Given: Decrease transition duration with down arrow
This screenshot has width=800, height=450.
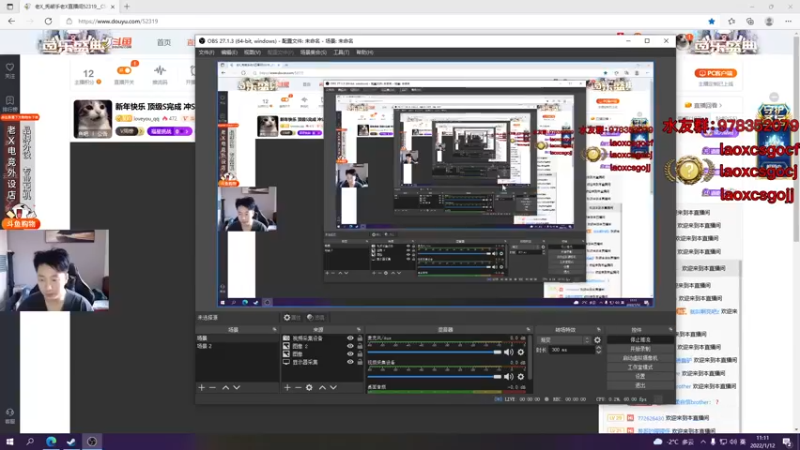Looking at the screenshot, I should (x=598, y=352).
